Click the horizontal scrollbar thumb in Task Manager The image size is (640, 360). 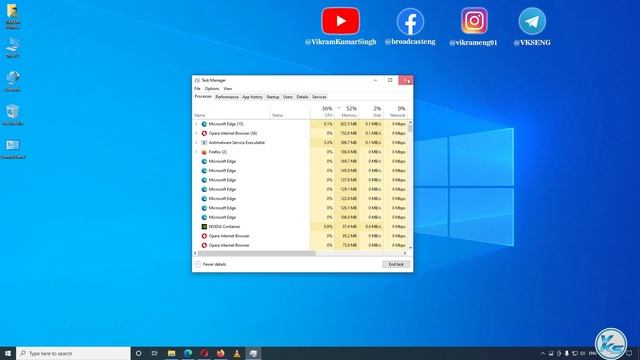pos(257,253)
